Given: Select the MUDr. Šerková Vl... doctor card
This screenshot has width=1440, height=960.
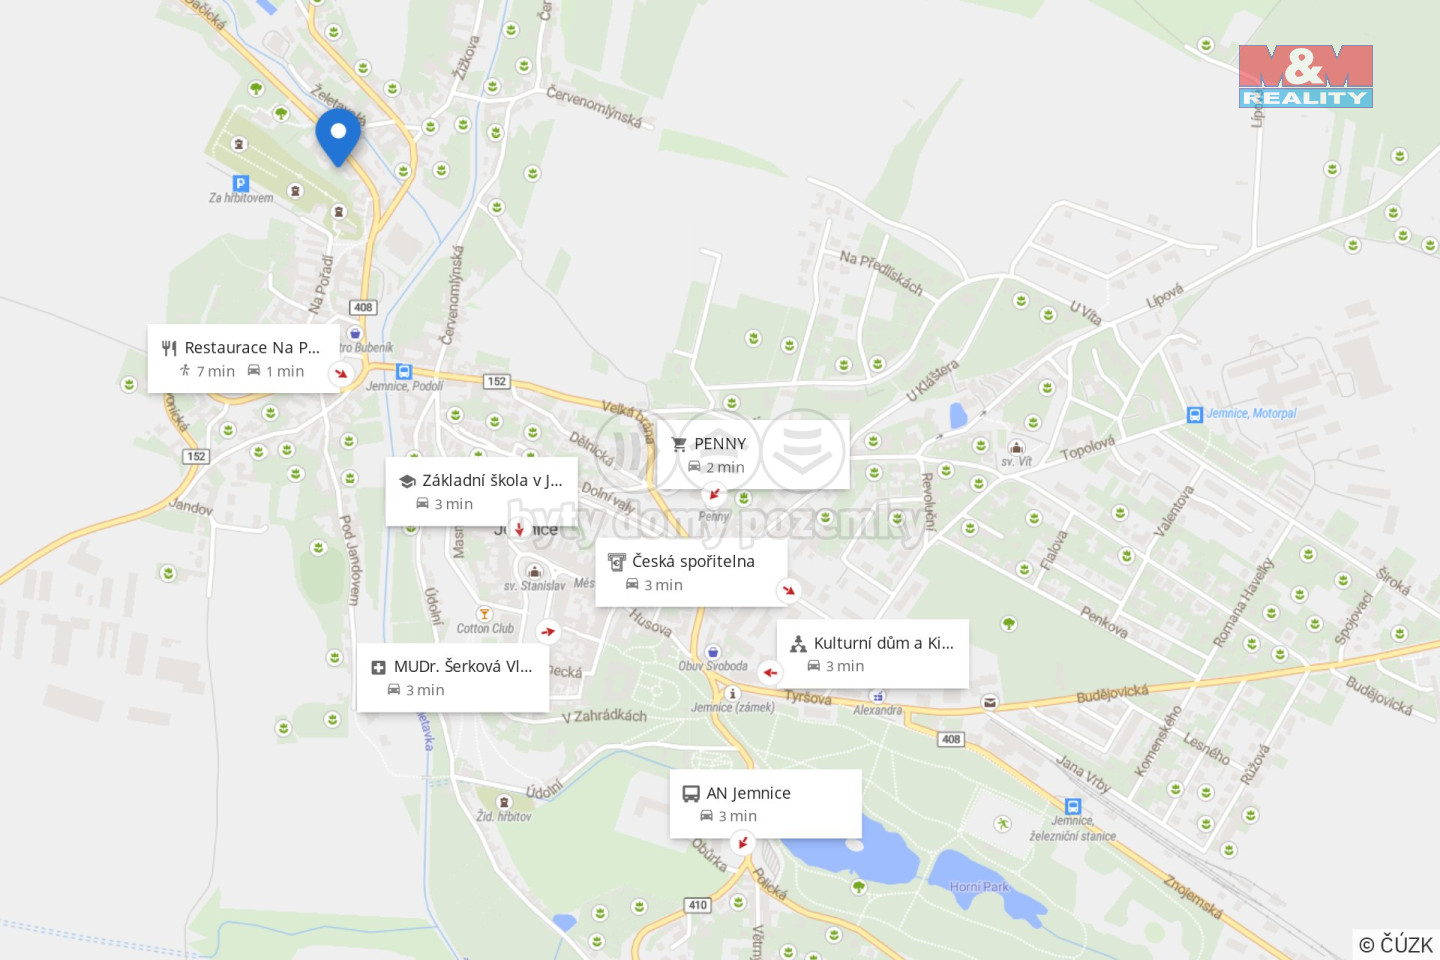Looking at the screenshot, I should tap(453, 677).
